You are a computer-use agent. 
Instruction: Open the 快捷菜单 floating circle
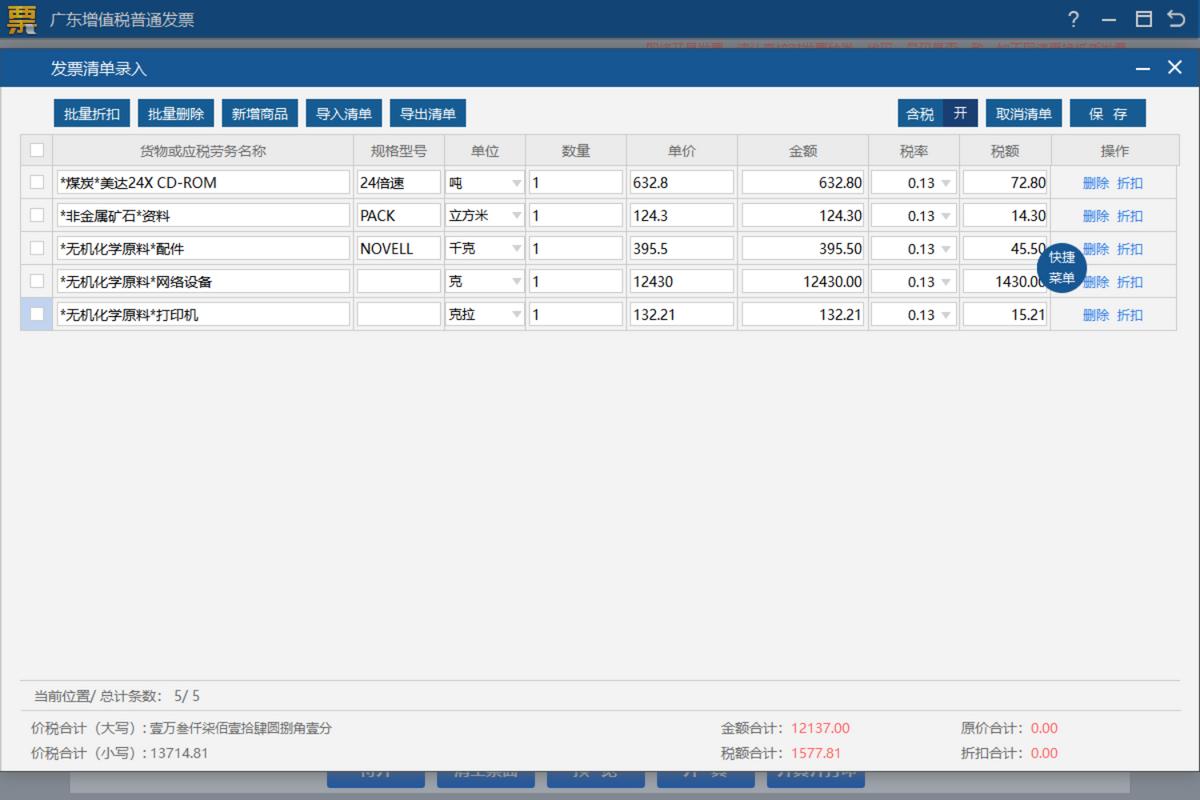click(1061, 268)
